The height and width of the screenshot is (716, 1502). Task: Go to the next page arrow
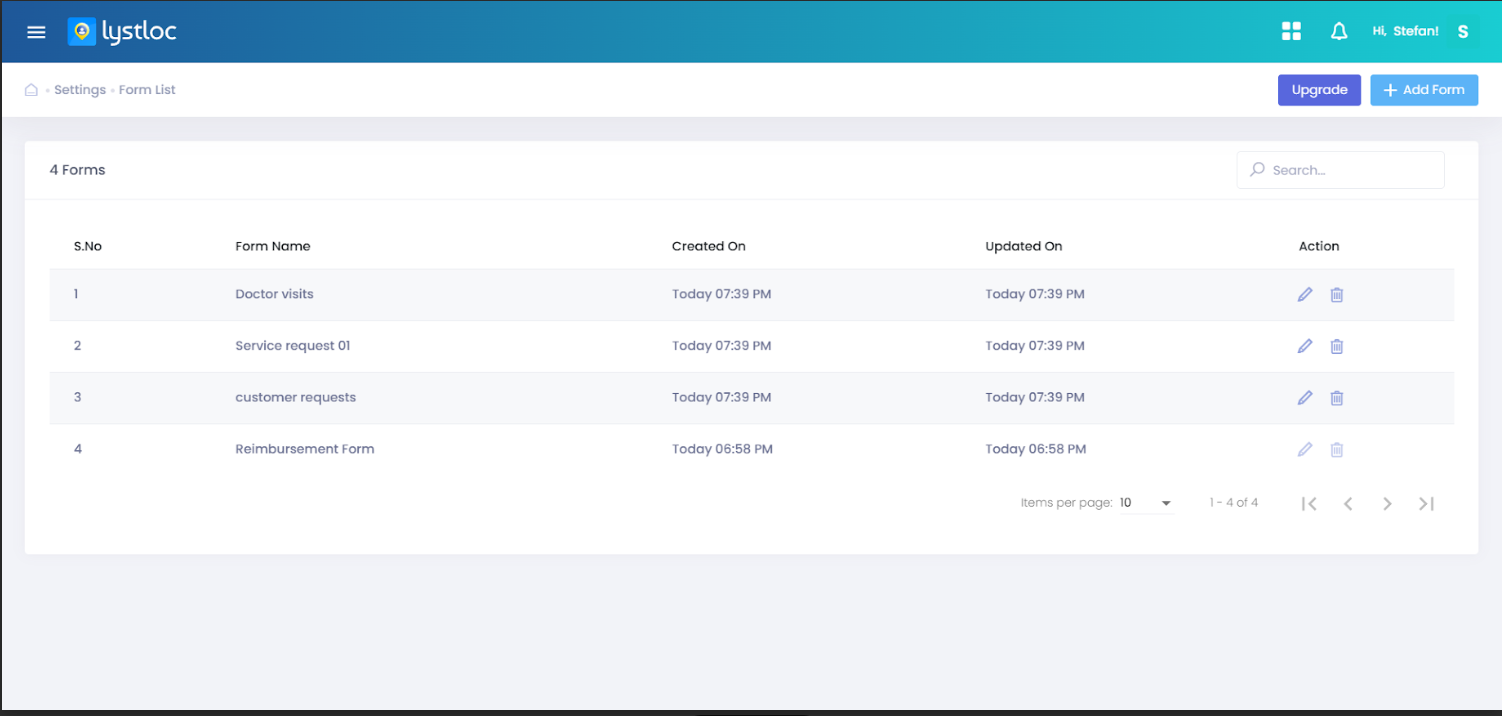[1387, 504]
